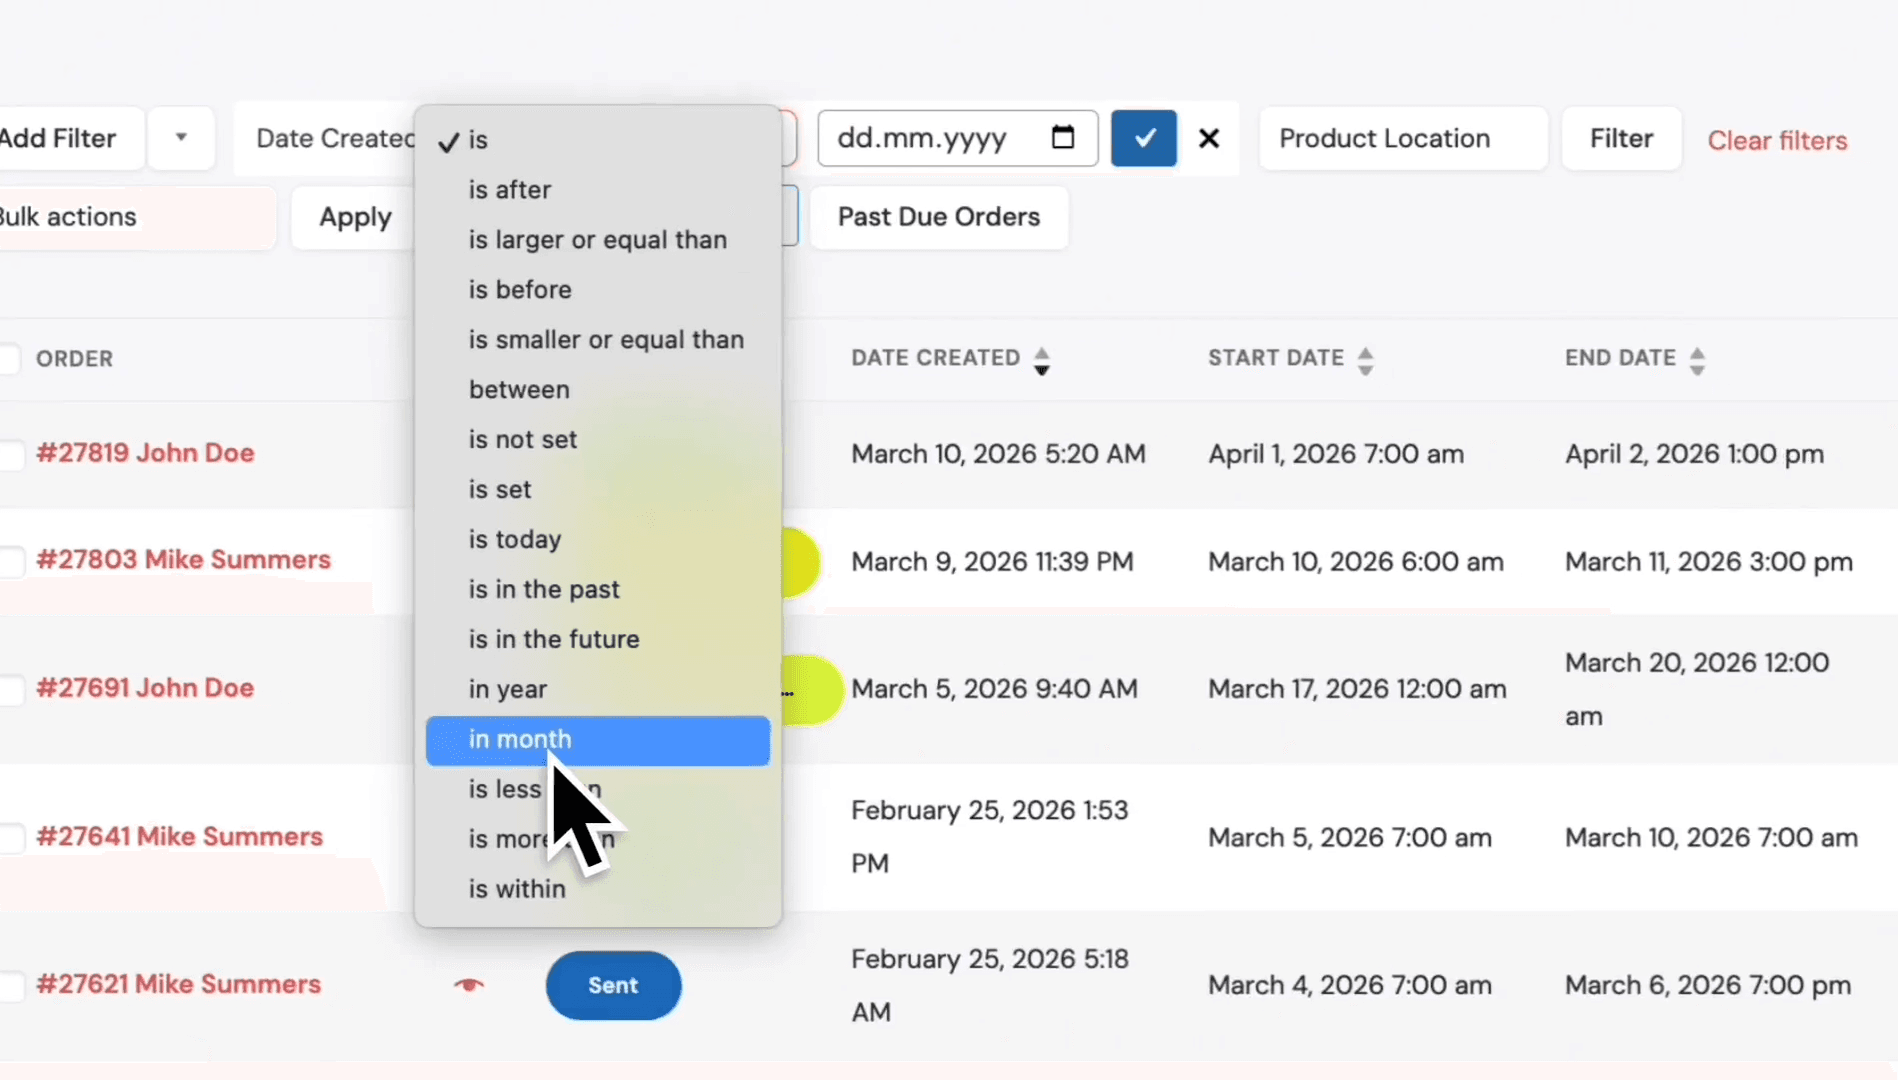Click Apply bulk action button
Screen dimensions: 1898x1080
coord(355,217)
